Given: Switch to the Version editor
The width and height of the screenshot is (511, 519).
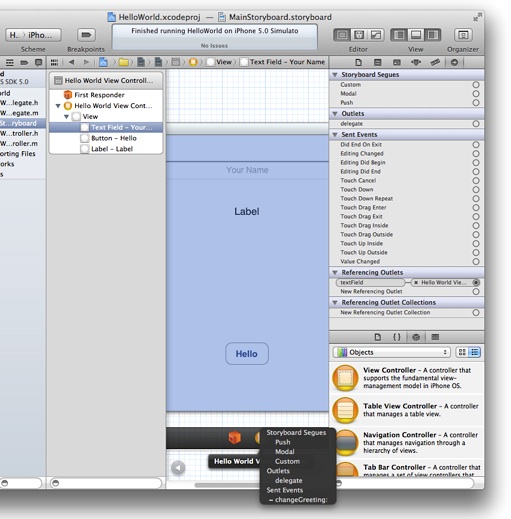Looking at the screenshot, I should pyautogui.click(x=376, y=35).
